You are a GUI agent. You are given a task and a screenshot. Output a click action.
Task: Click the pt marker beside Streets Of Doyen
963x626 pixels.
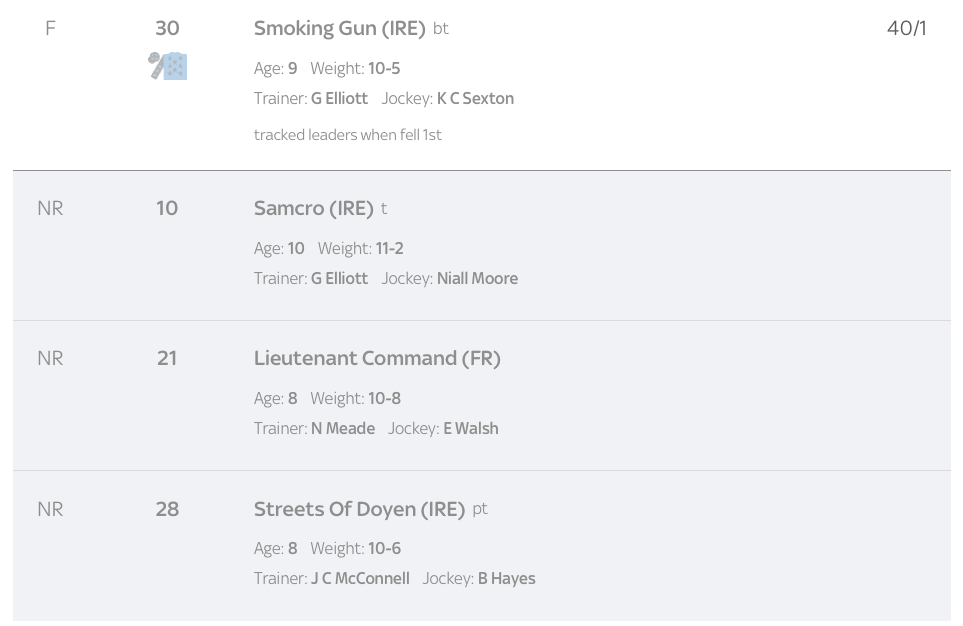pyautogui.click(x=480, y=509)
